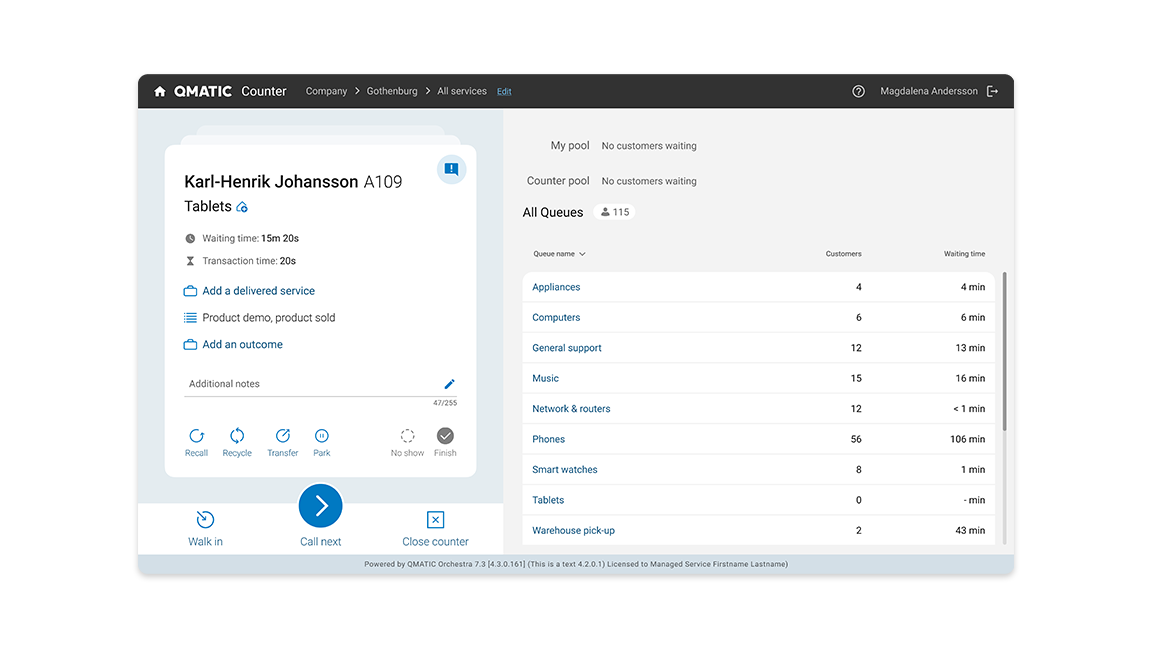Add a delivered service link

click(x=259, y=291)
